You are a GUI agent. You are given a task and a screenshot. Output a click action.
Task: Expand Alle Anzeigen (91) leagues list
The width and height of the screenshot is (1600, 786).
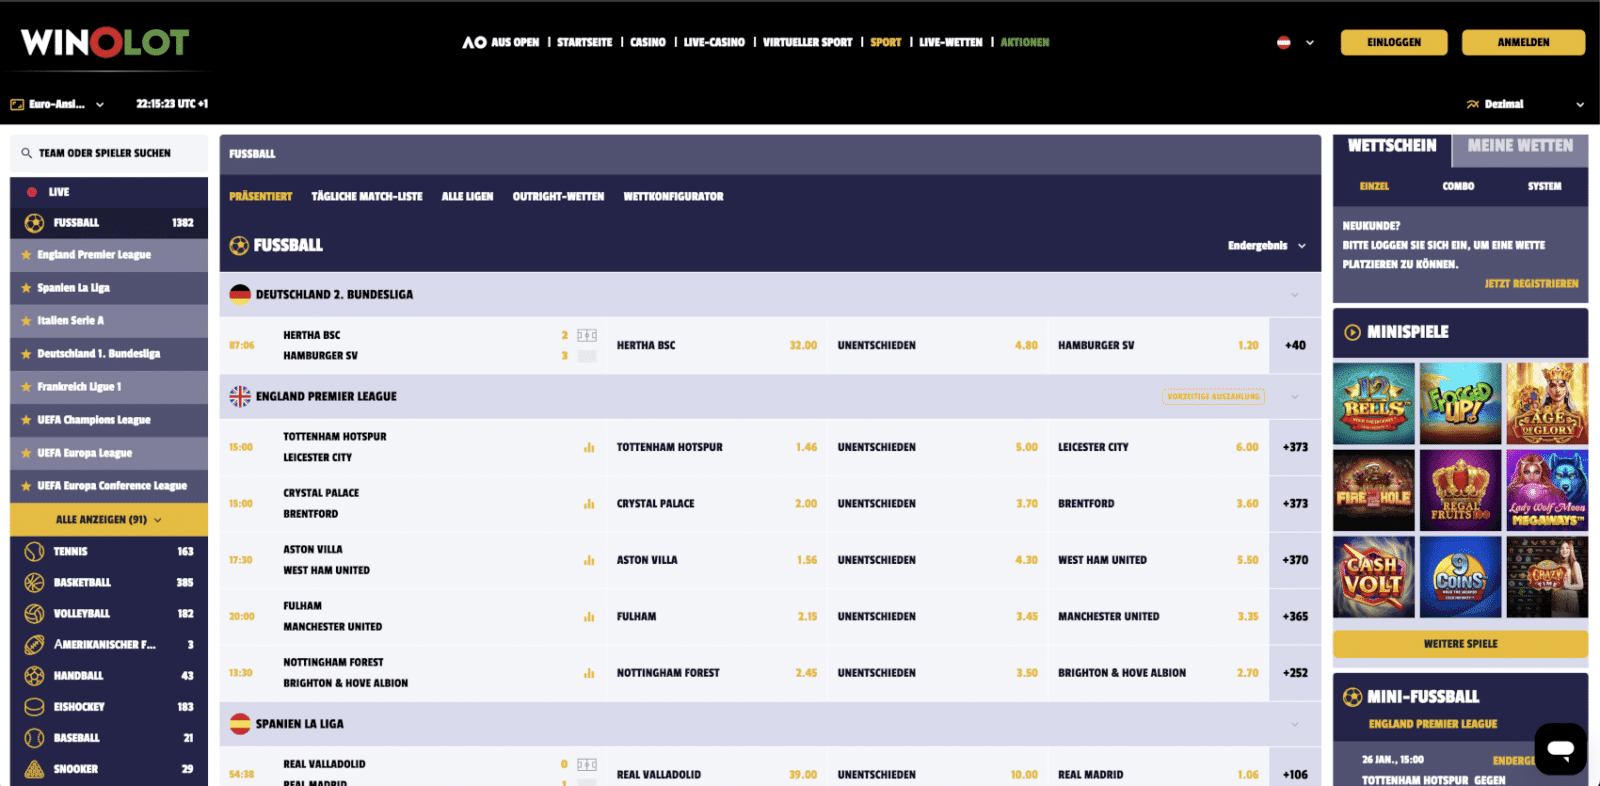[x=109, y=520]
